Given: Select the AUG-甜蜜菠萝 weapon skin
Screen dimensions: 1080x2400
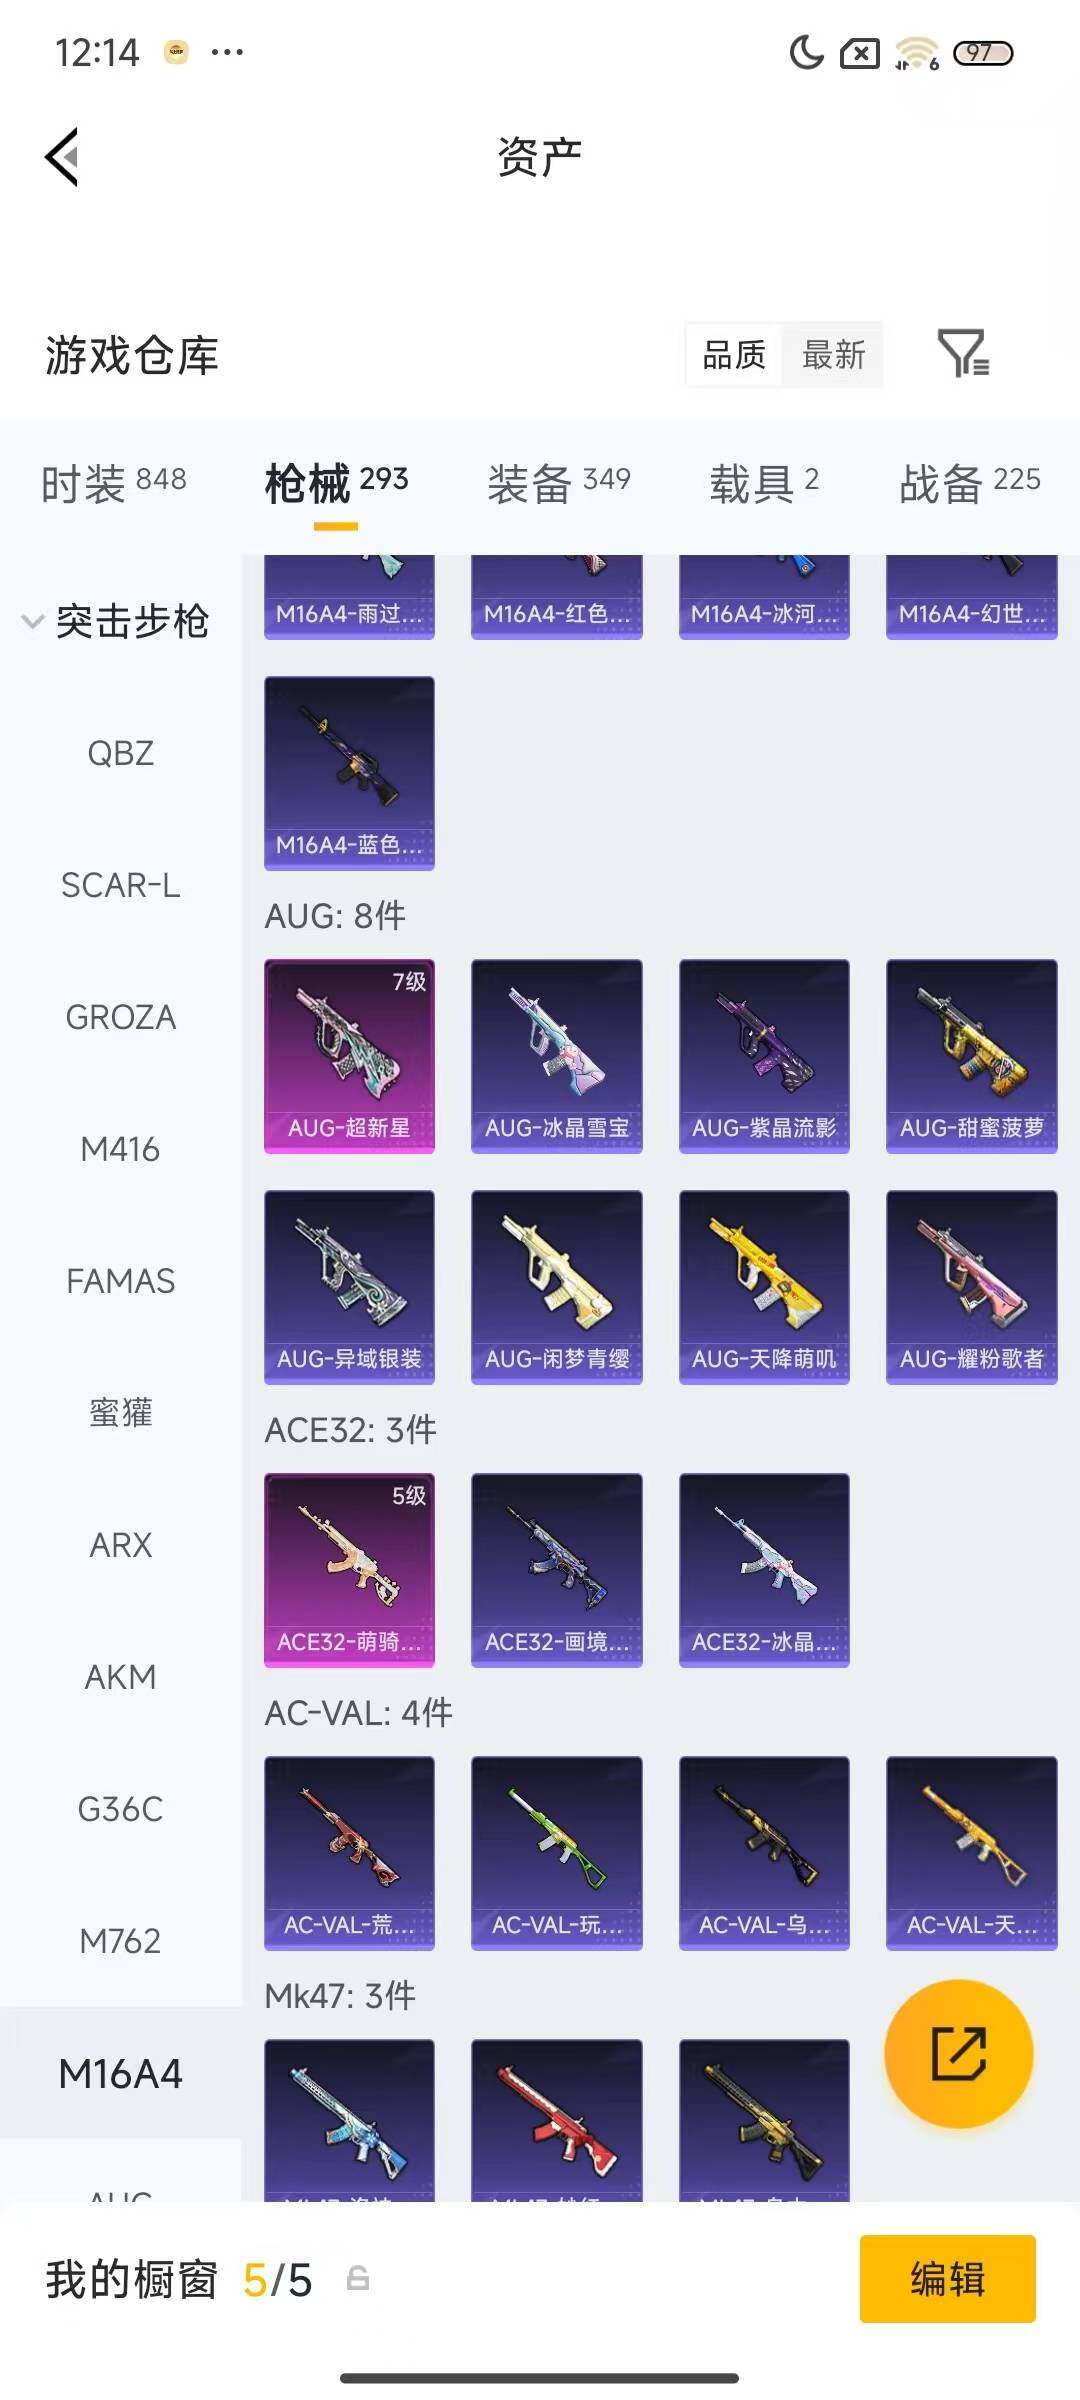Looking at the screenshot, I should pos(971,1056).
